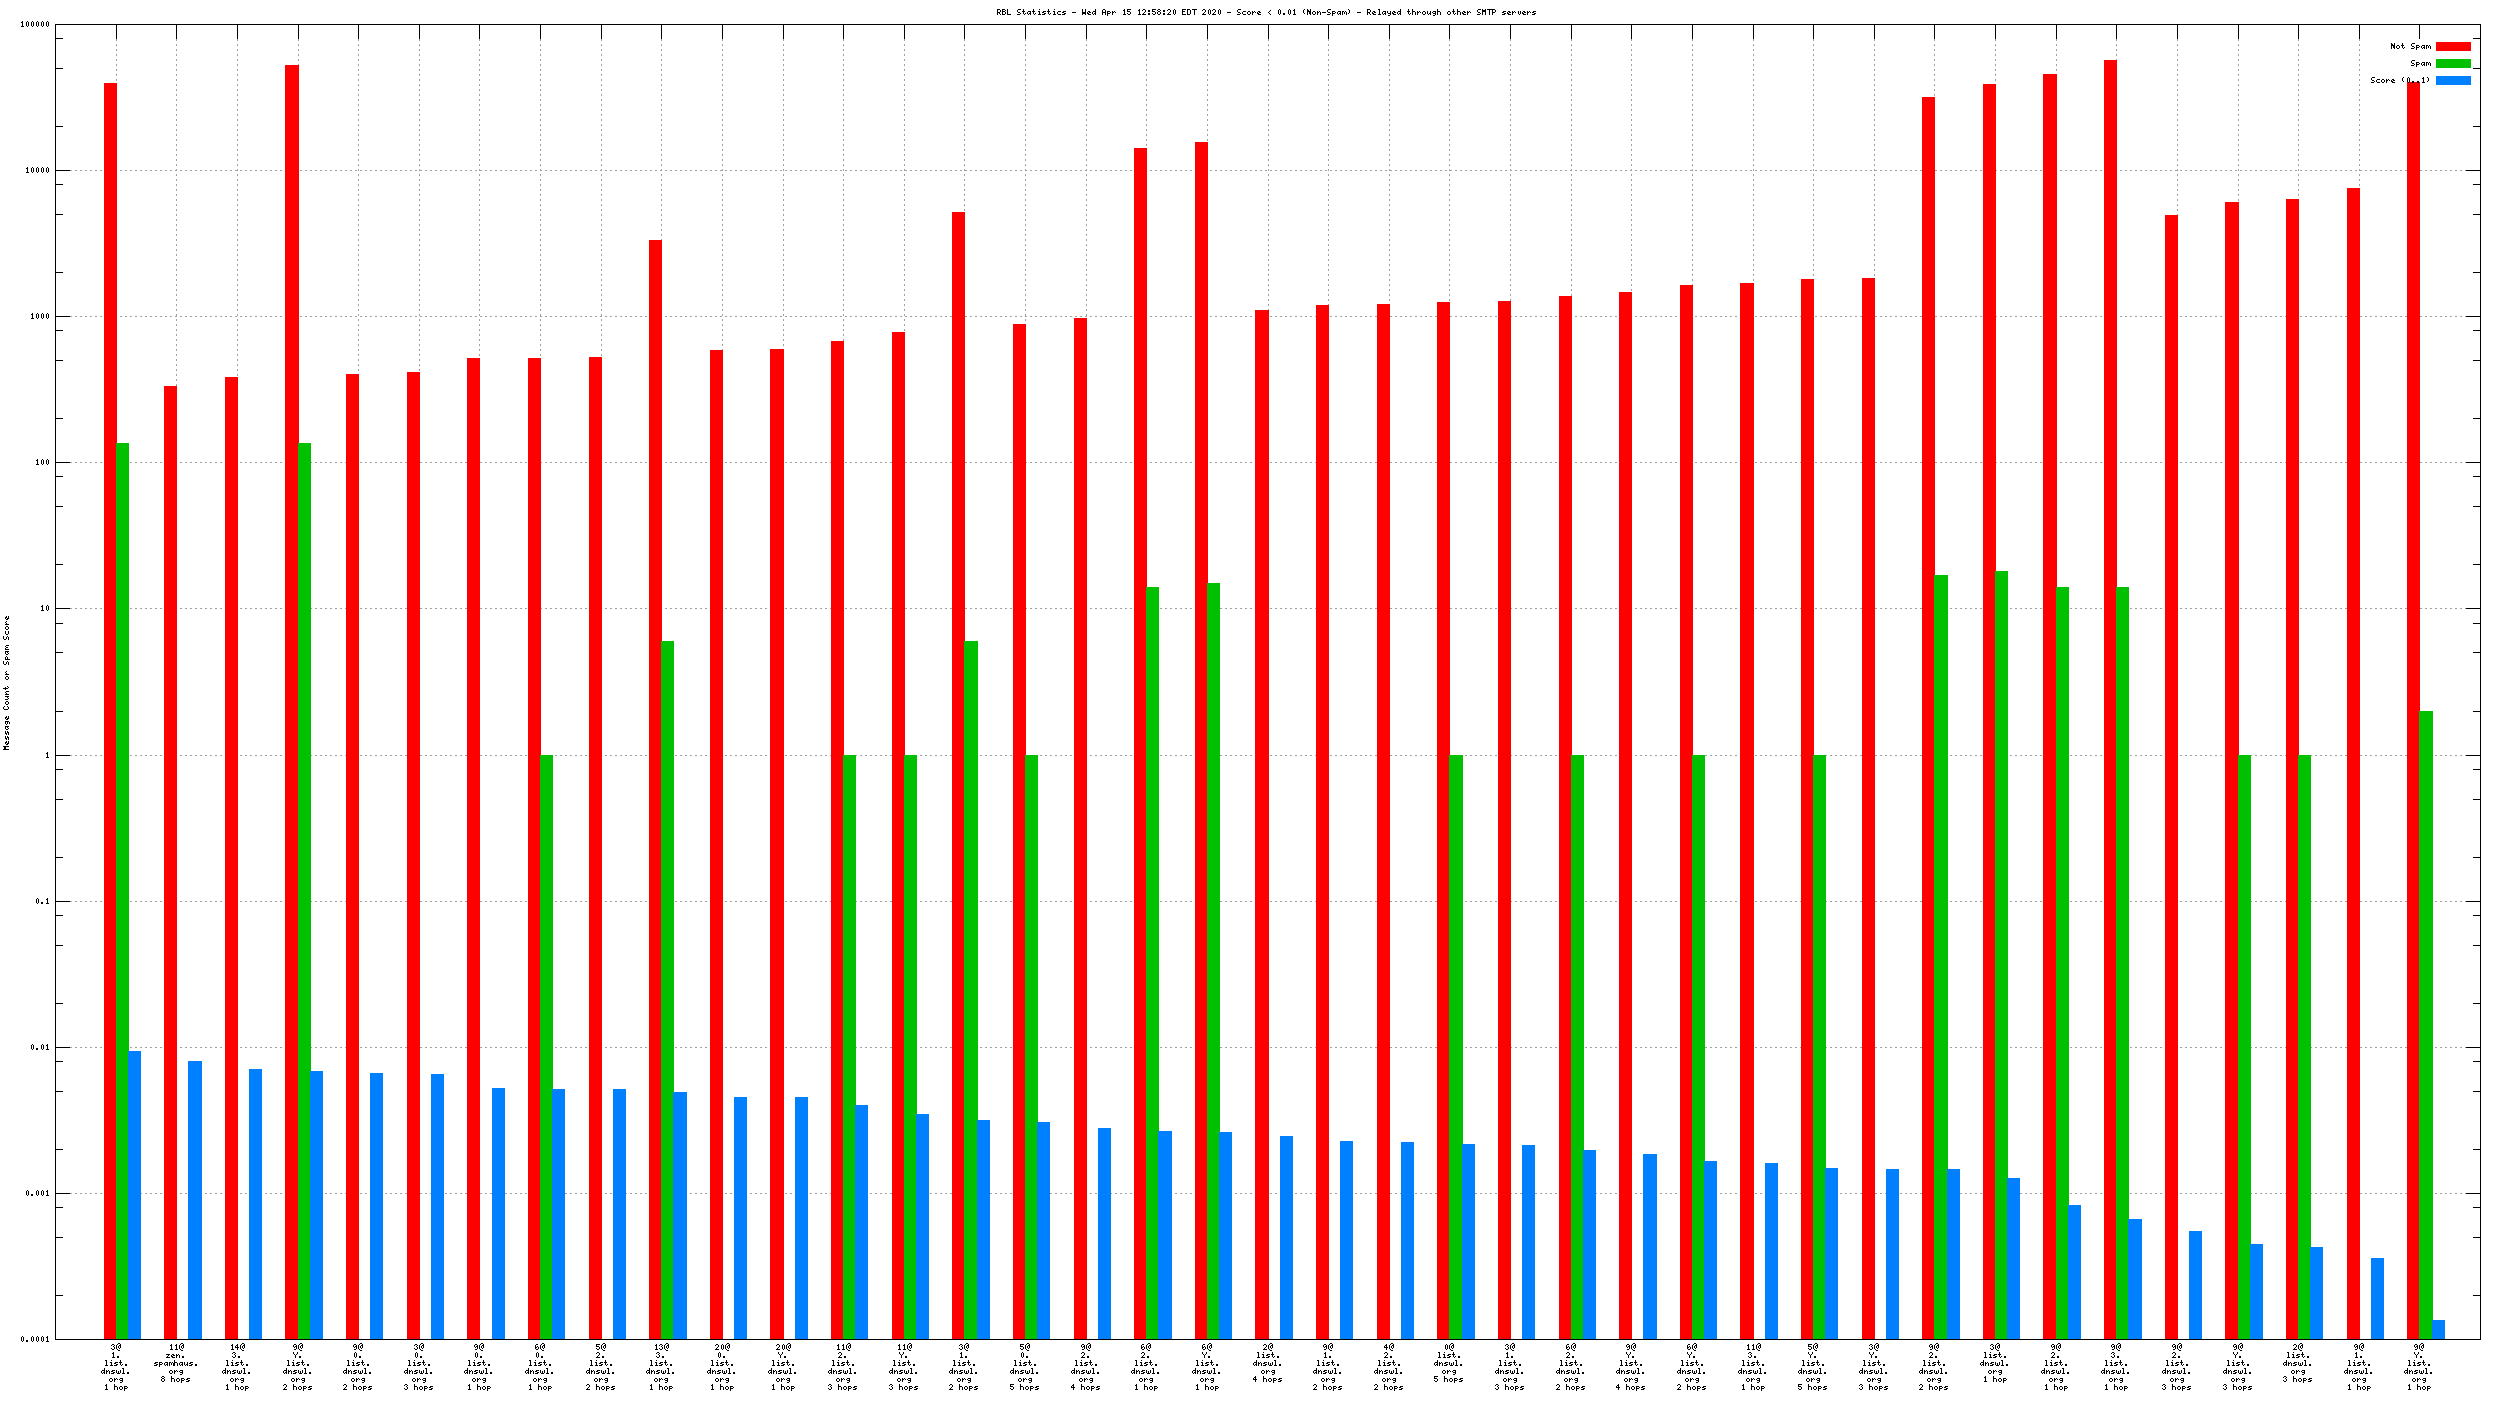Click the blue Score legend swatch
Image resolution: width=2496 pixels, height=1404 pixels.
pos(2452,80)
